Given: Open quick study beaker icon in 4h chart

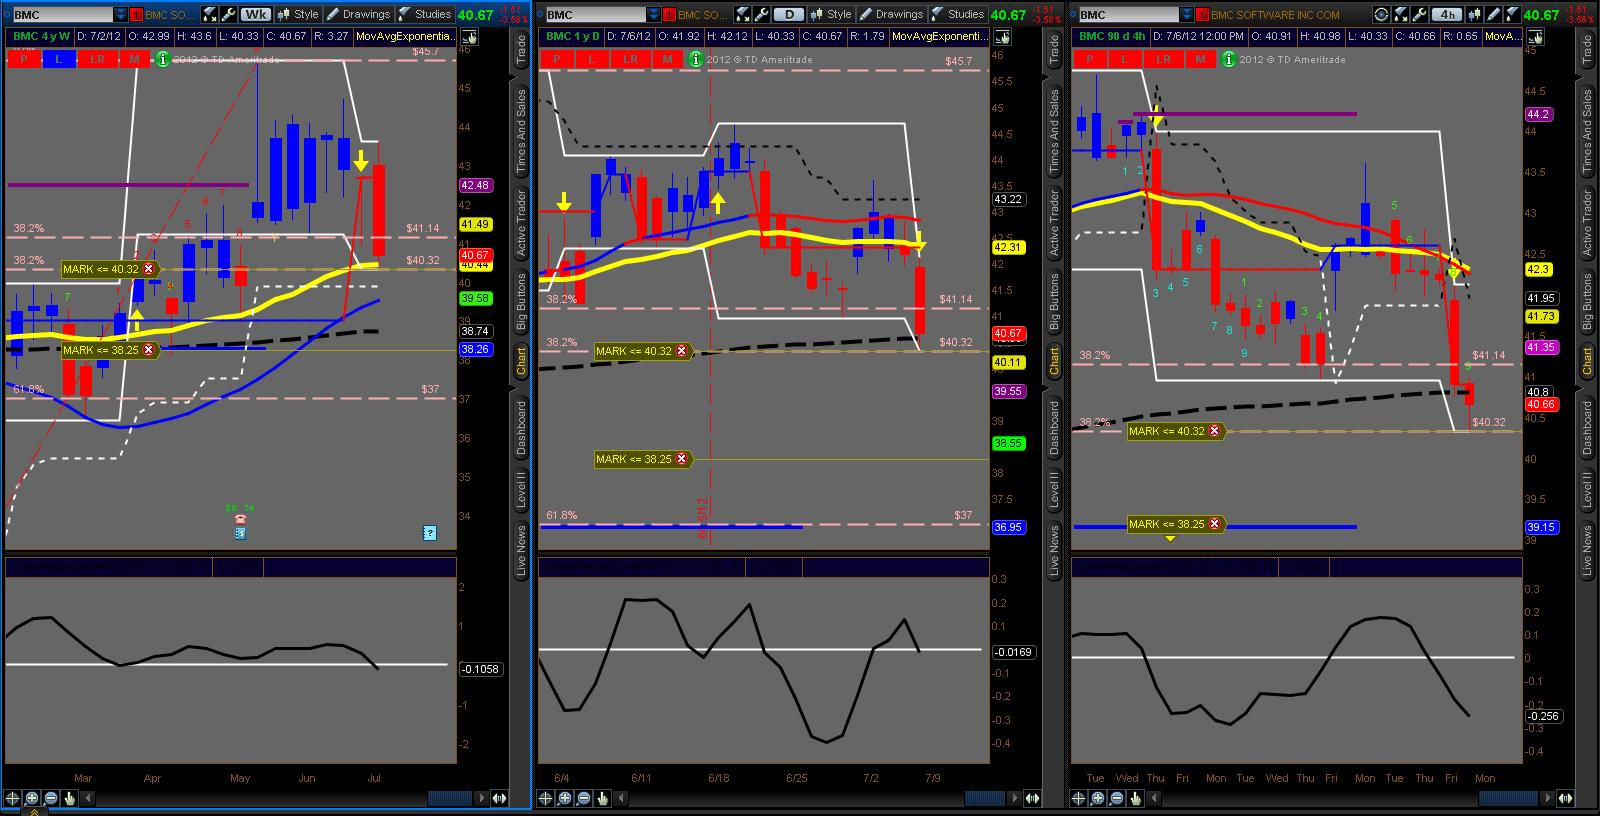Looking at the screenshot, I should 1400,14.
